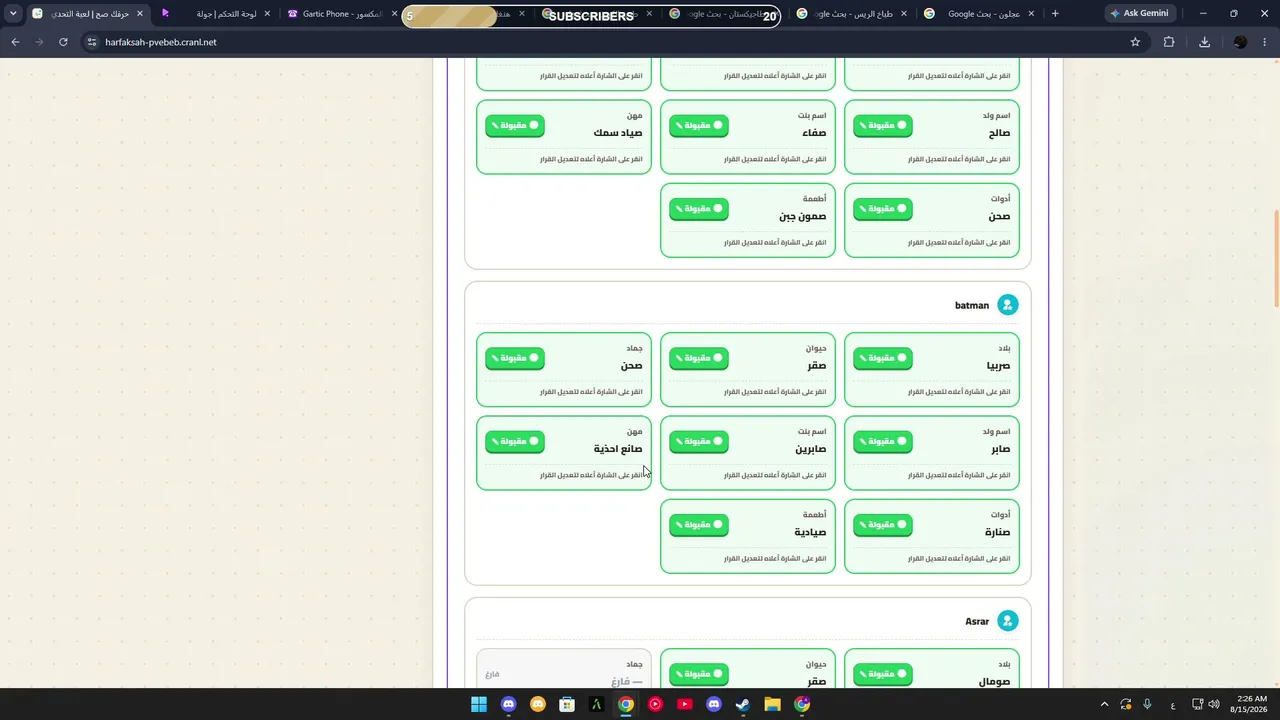Screen dimensions: 1280x720
Task: Open the tab search dropdown arrow
Action: coord(13,14)
